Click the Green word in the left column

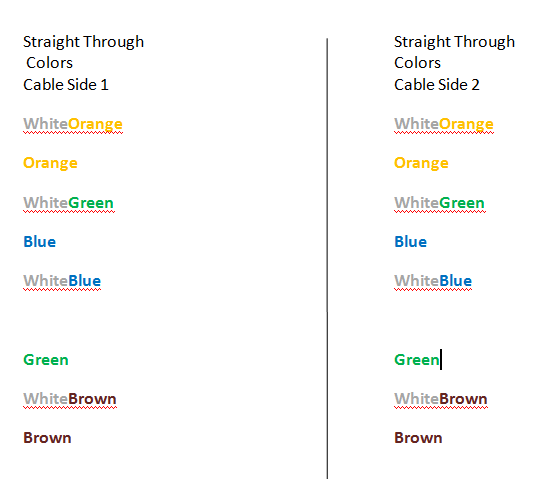pyautogui.click(x=46, y=360)
